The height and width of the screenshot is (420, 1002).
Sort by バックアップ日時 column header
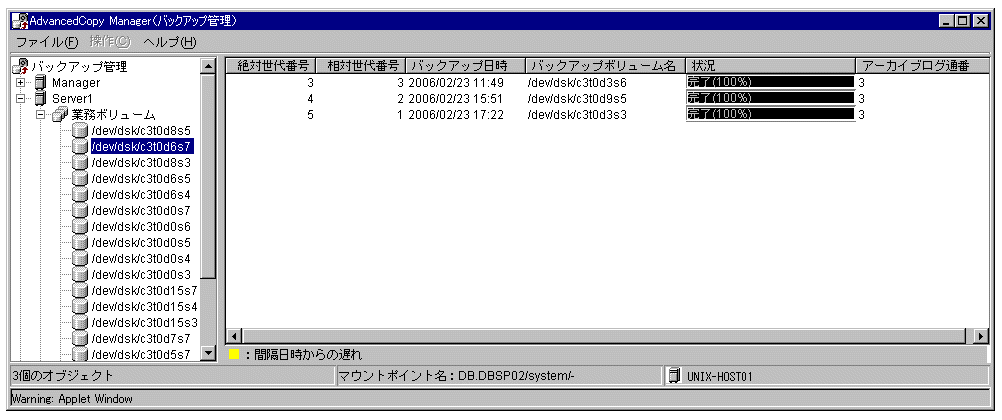coord(466,66)
